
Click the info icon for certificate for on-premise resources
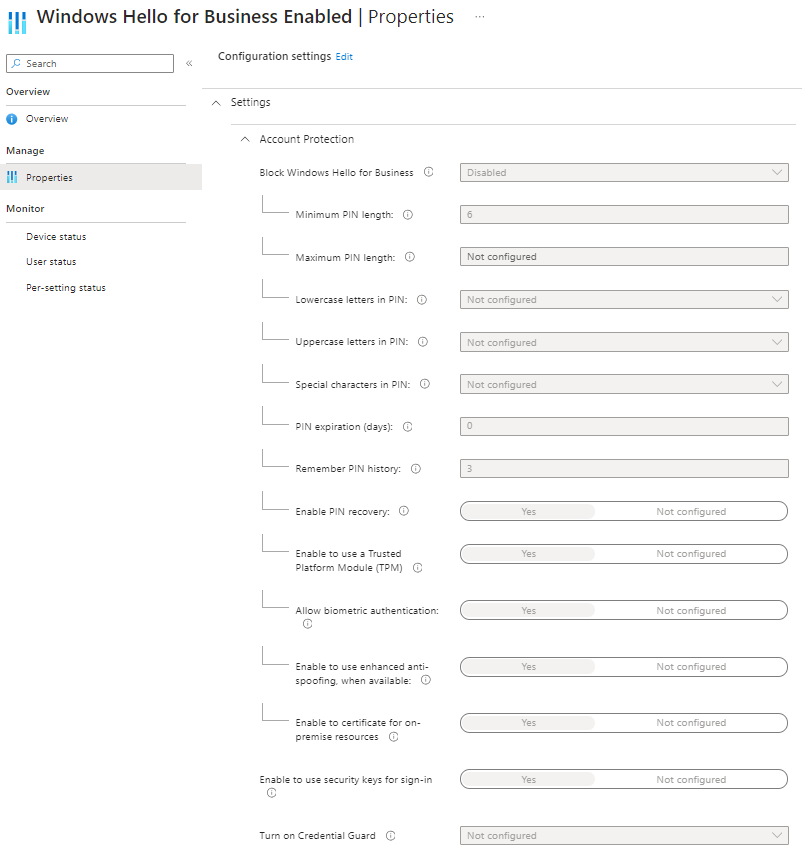pos(393,737)
